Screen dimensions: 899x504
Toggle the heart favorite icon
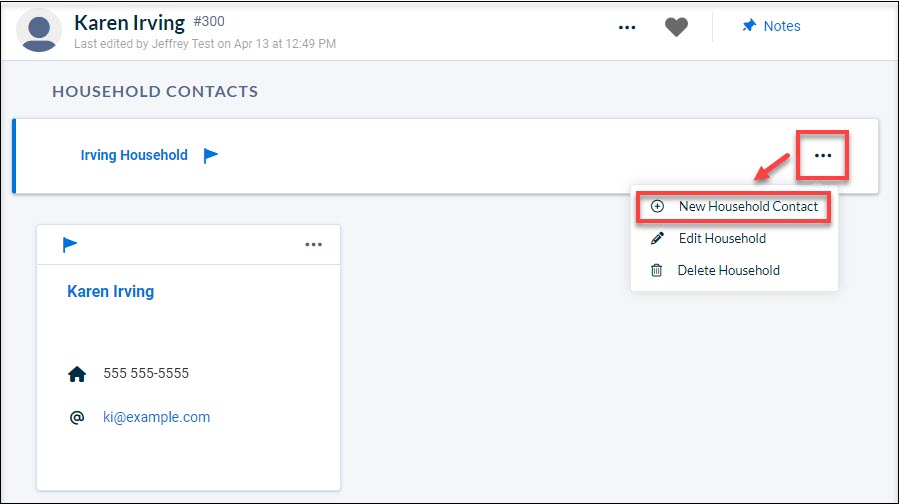pyautogui.click(x=676, y=27)
